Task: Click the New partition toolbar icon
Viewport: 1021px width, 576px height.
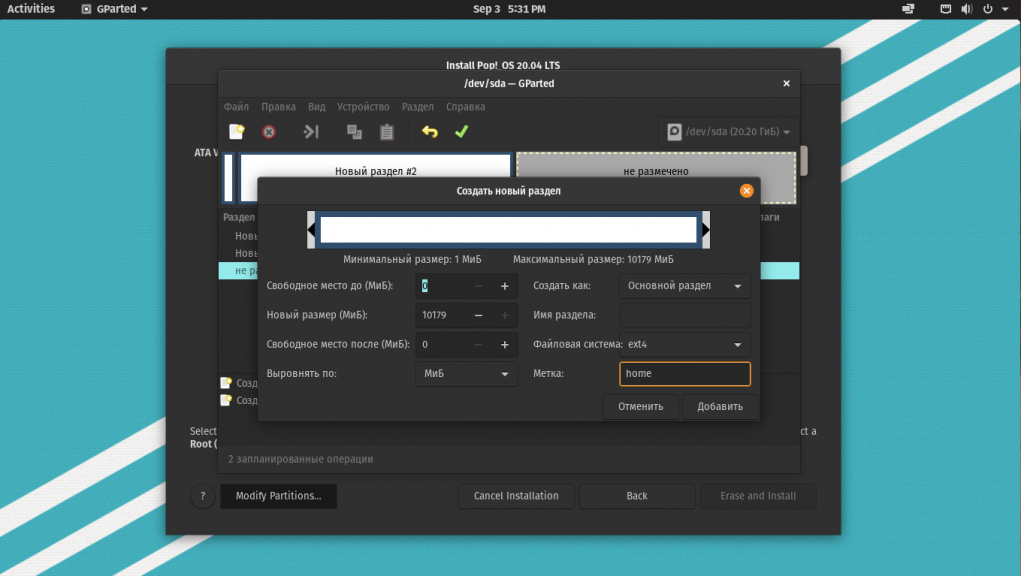Action: pos(236,132)
